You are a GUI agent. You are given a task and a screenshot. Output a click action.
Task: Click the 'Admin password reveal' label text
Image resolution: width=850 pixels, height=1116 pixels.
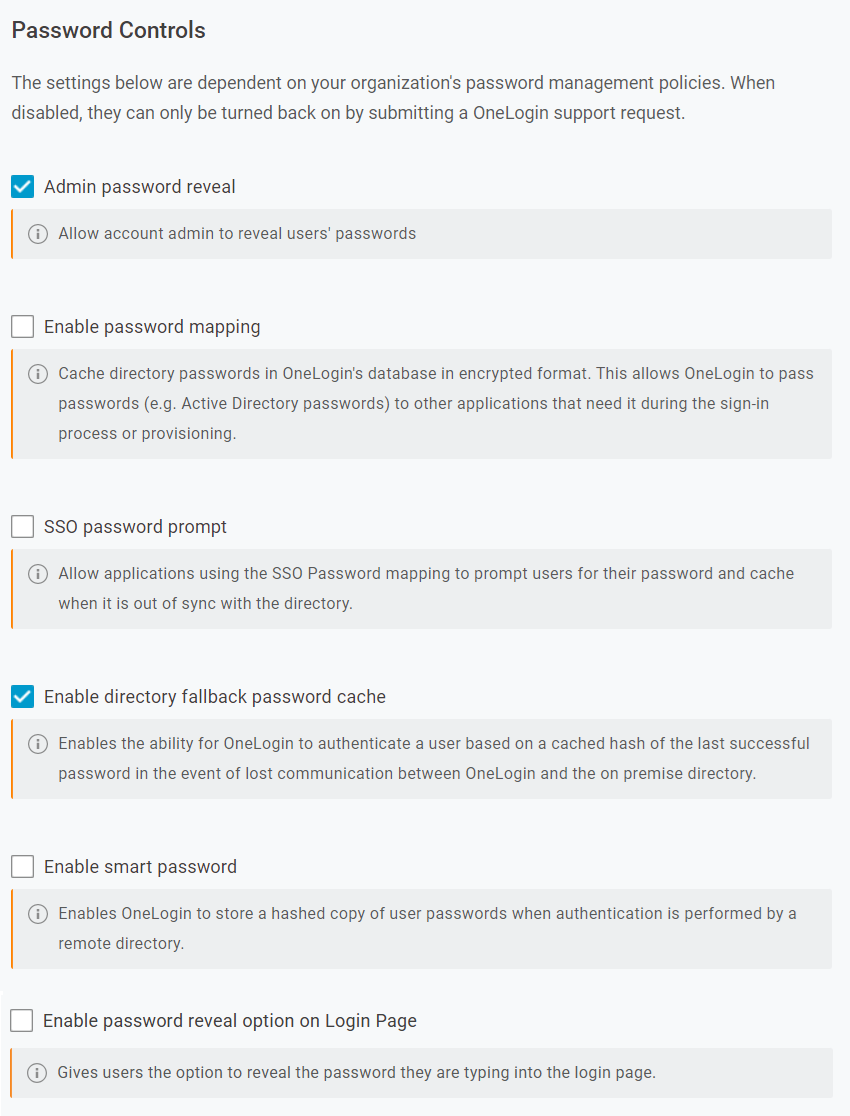140,187
